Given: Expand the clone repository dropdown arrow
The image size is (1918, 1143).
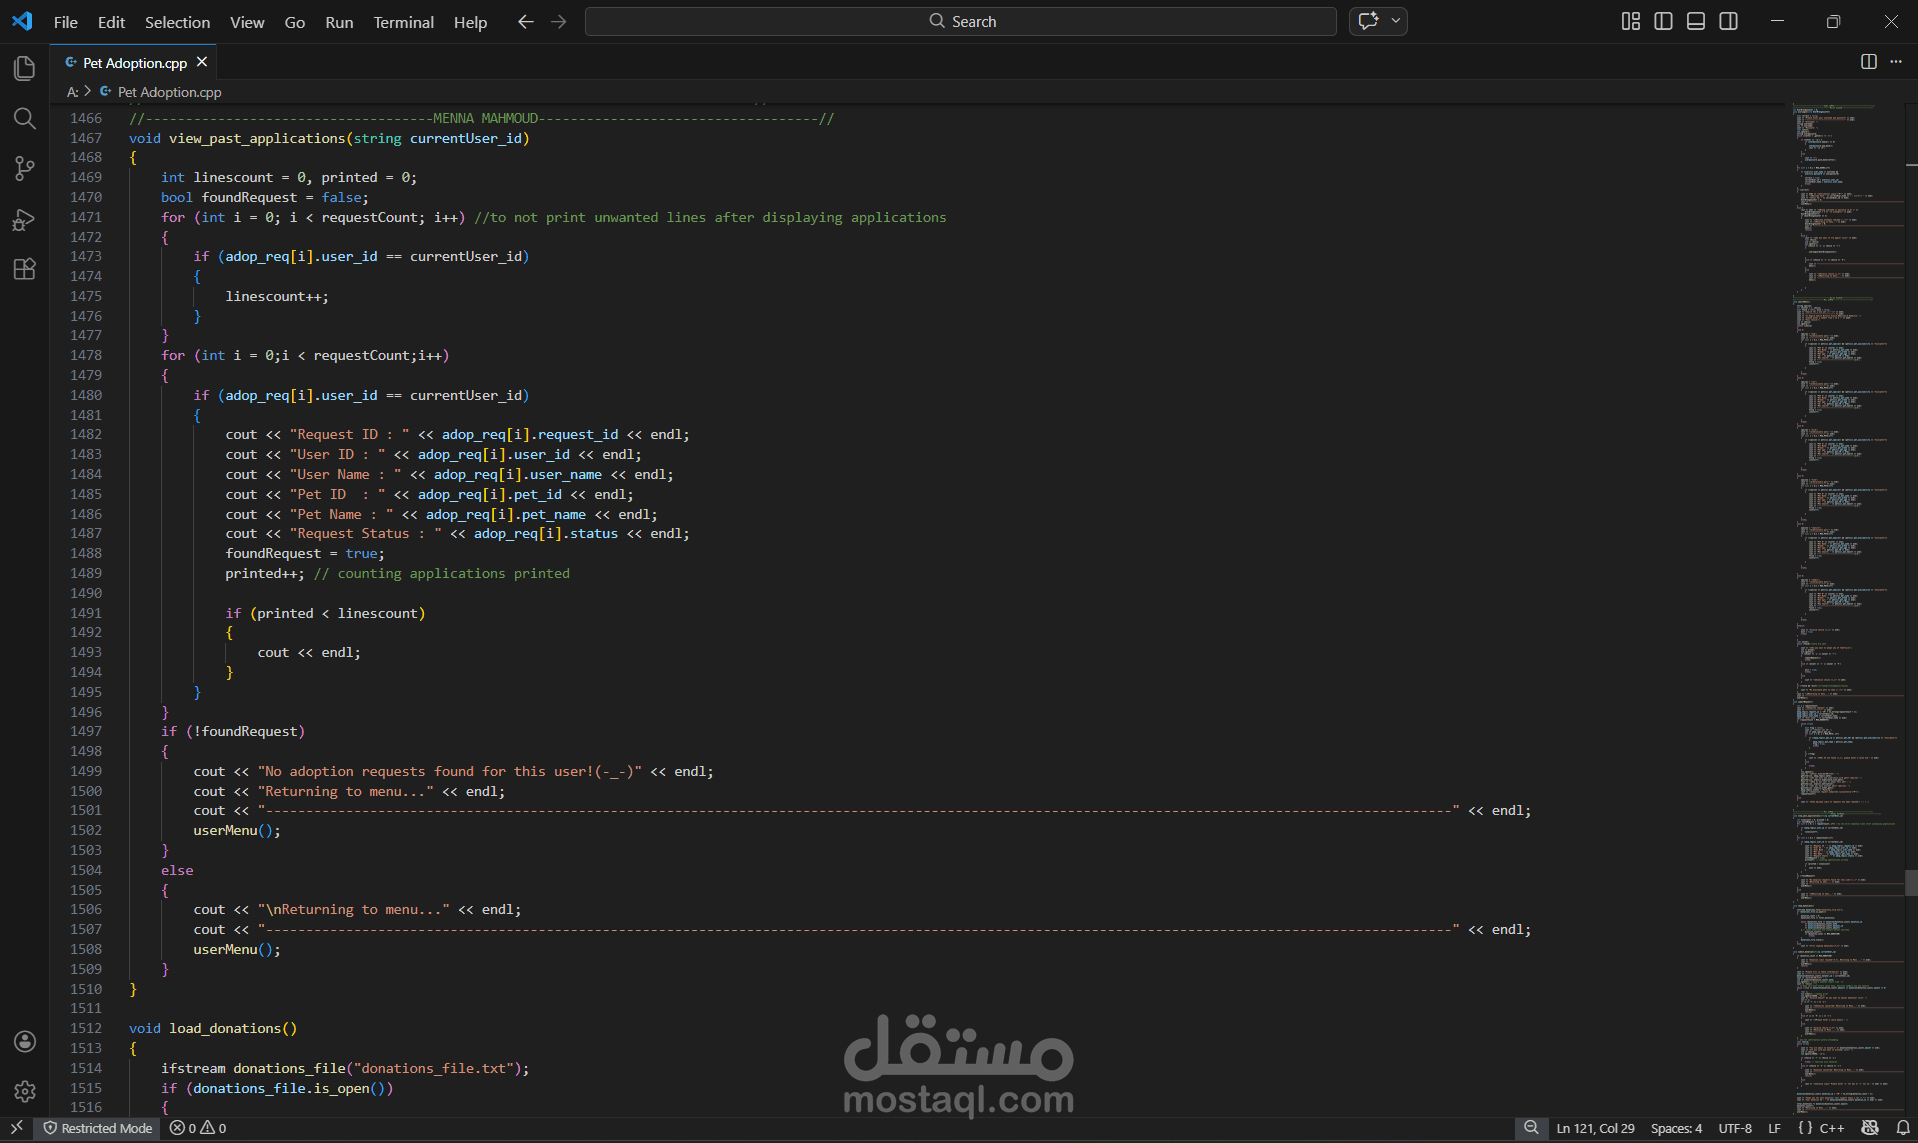Looking at the screenshot, I should pyautogui.click(x=1394, y=20).
